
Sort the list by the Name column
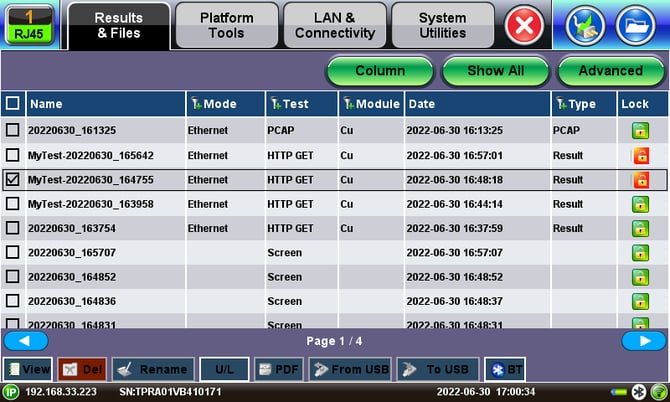[106, 104]
